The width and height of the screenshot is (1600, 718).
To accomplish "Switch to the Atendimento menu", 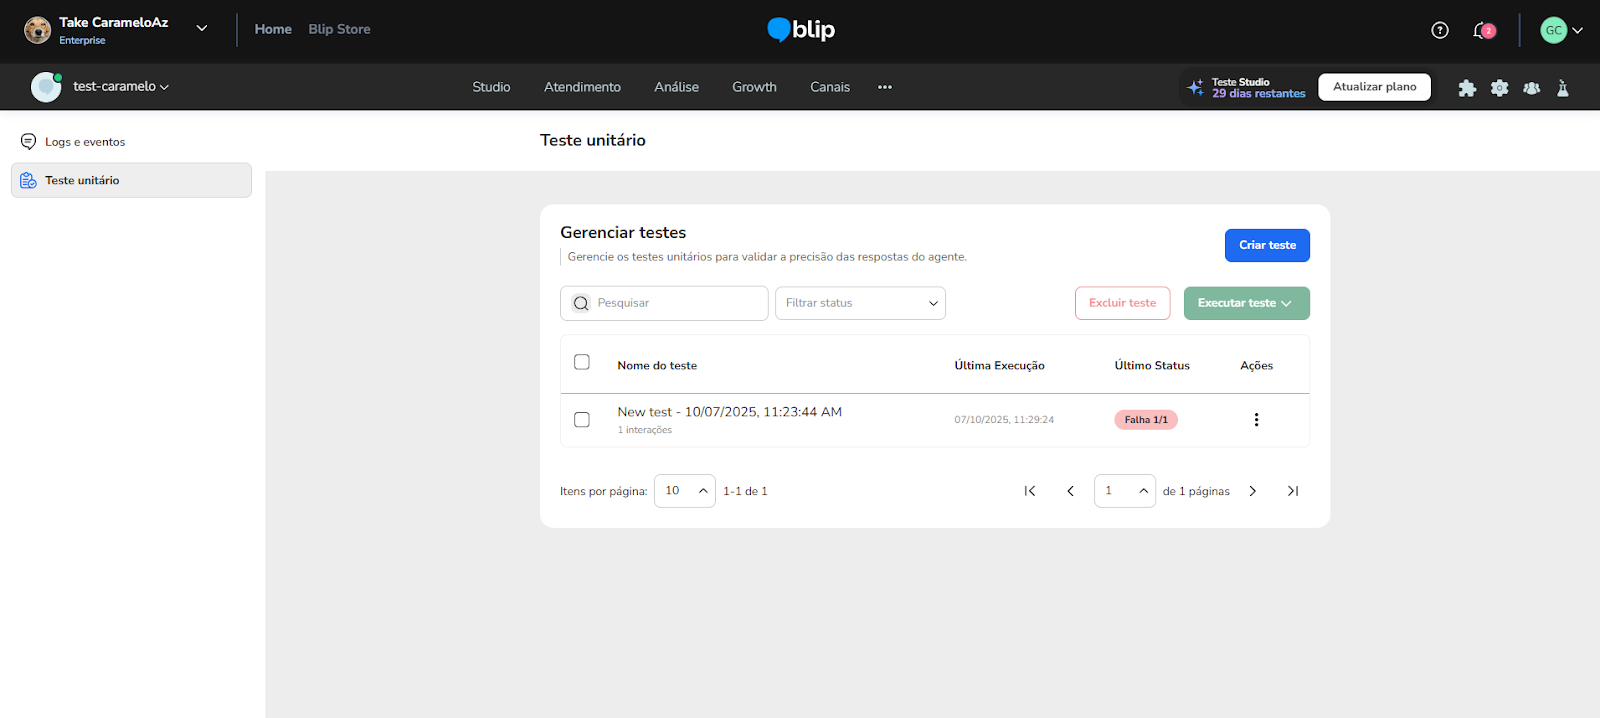I will tap(582, 87).
